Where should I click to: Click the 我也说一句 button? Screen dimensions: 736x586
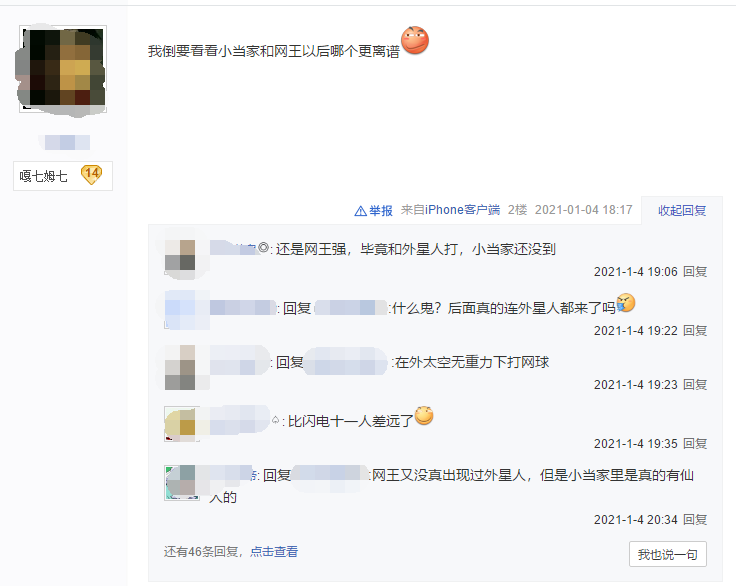667,555
